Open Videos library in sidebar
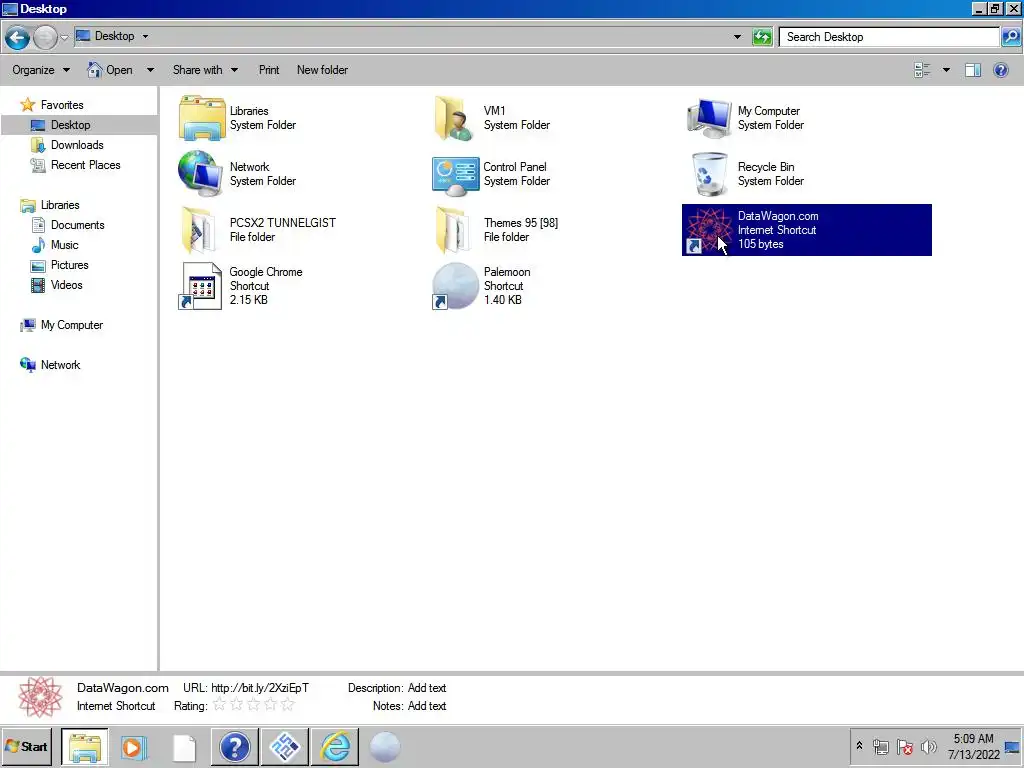The width and height of the screenshot is (1024, 768). [67, 285]
